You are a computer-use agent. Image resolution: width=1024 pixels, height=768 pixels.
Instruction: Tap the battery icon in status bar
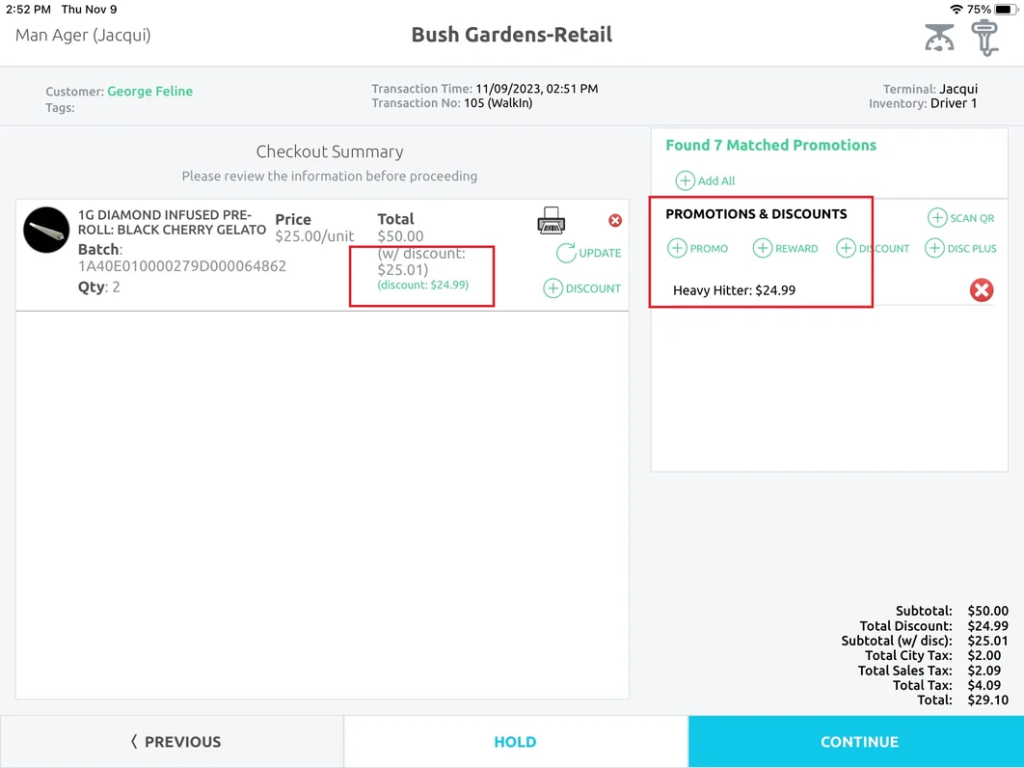[x=1006, y=9]
